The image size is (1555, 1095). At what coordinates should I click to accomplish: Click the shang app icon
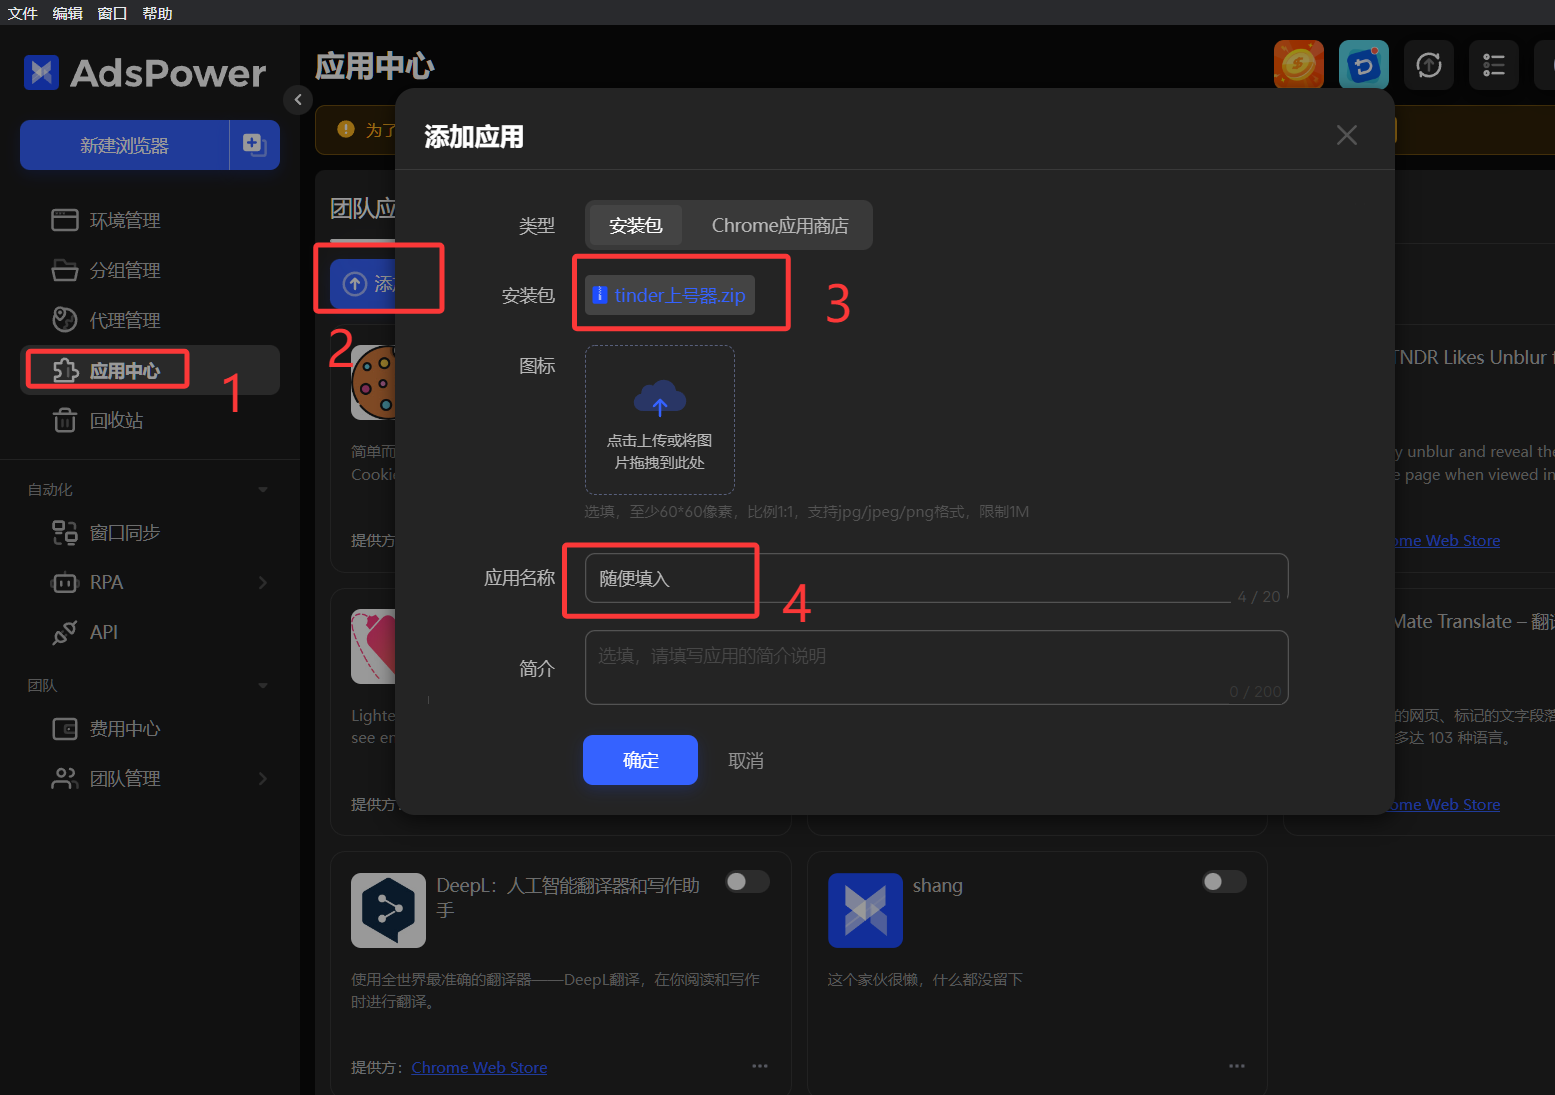pyautogui.click(x=865, y=910)
